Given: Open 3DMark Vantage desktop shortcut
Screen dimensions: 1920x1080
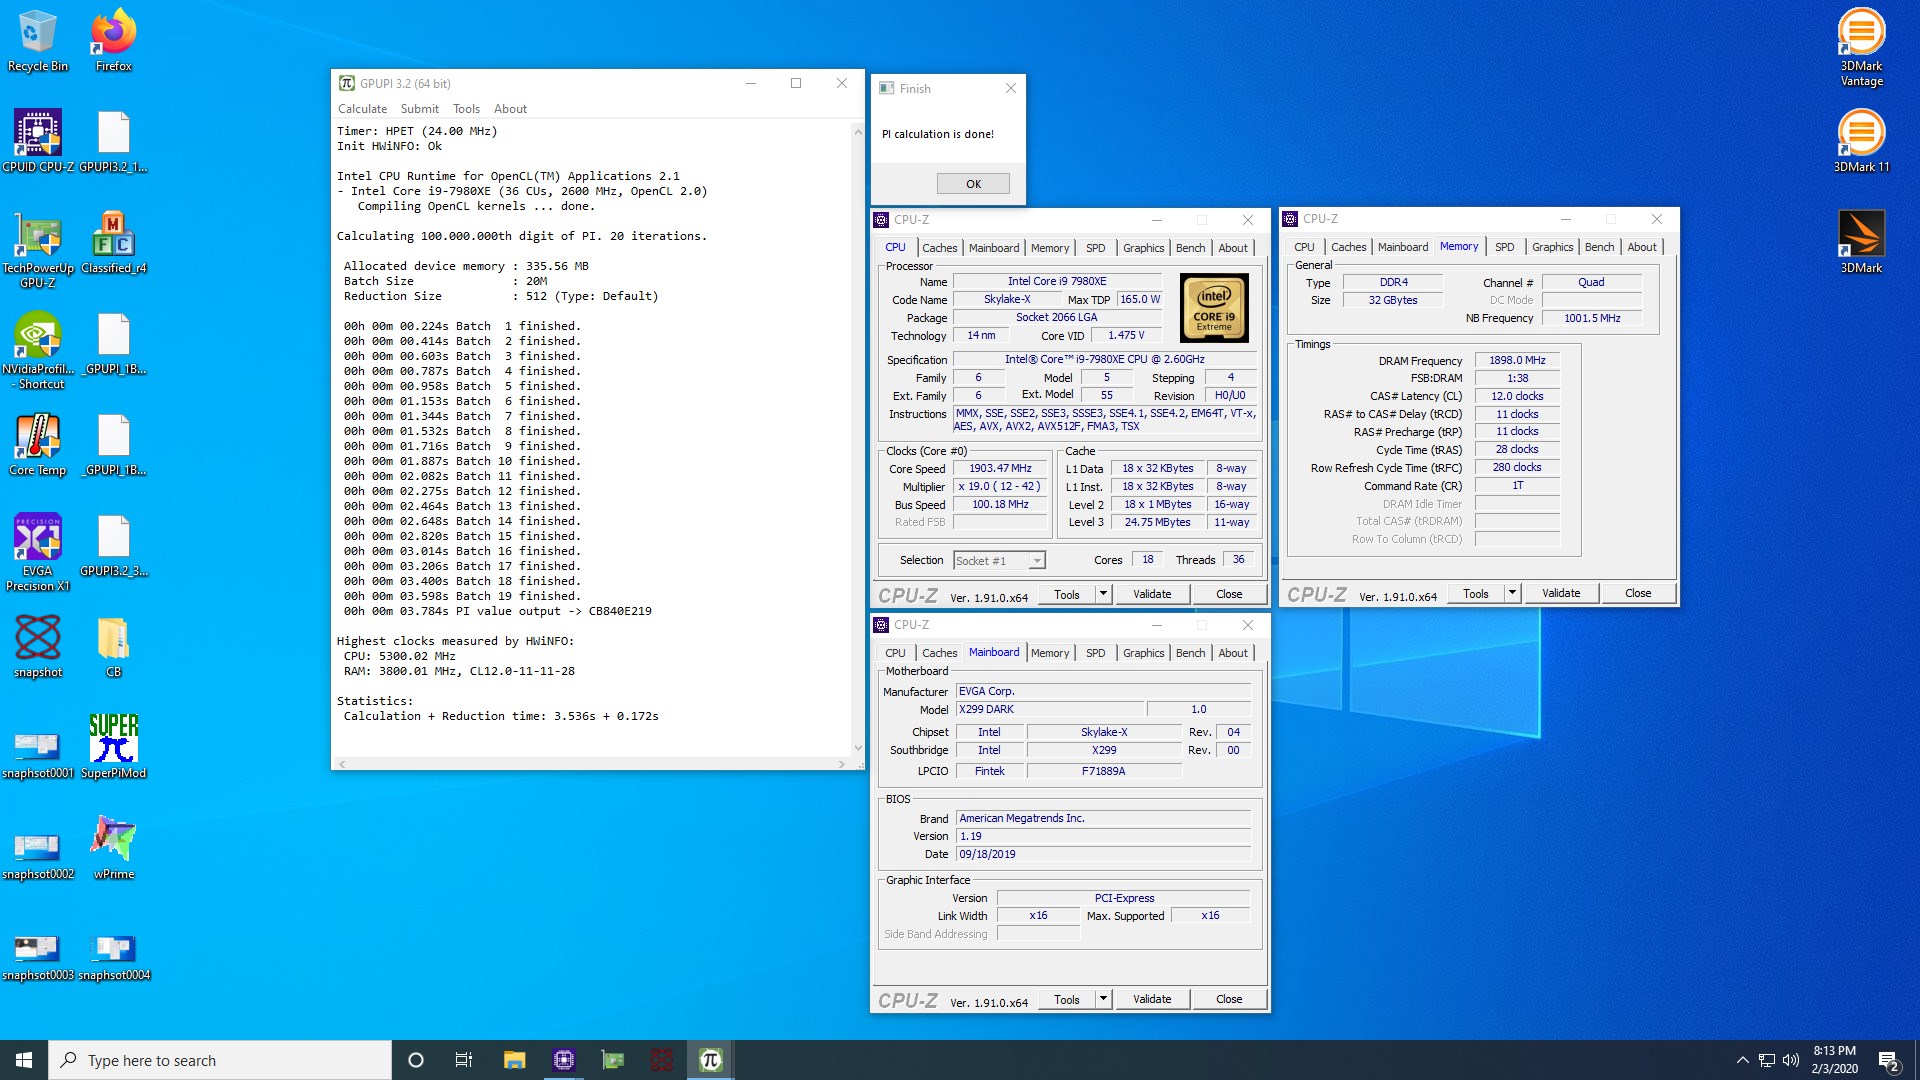Looking at the screenshot, I should (1861, 47).
